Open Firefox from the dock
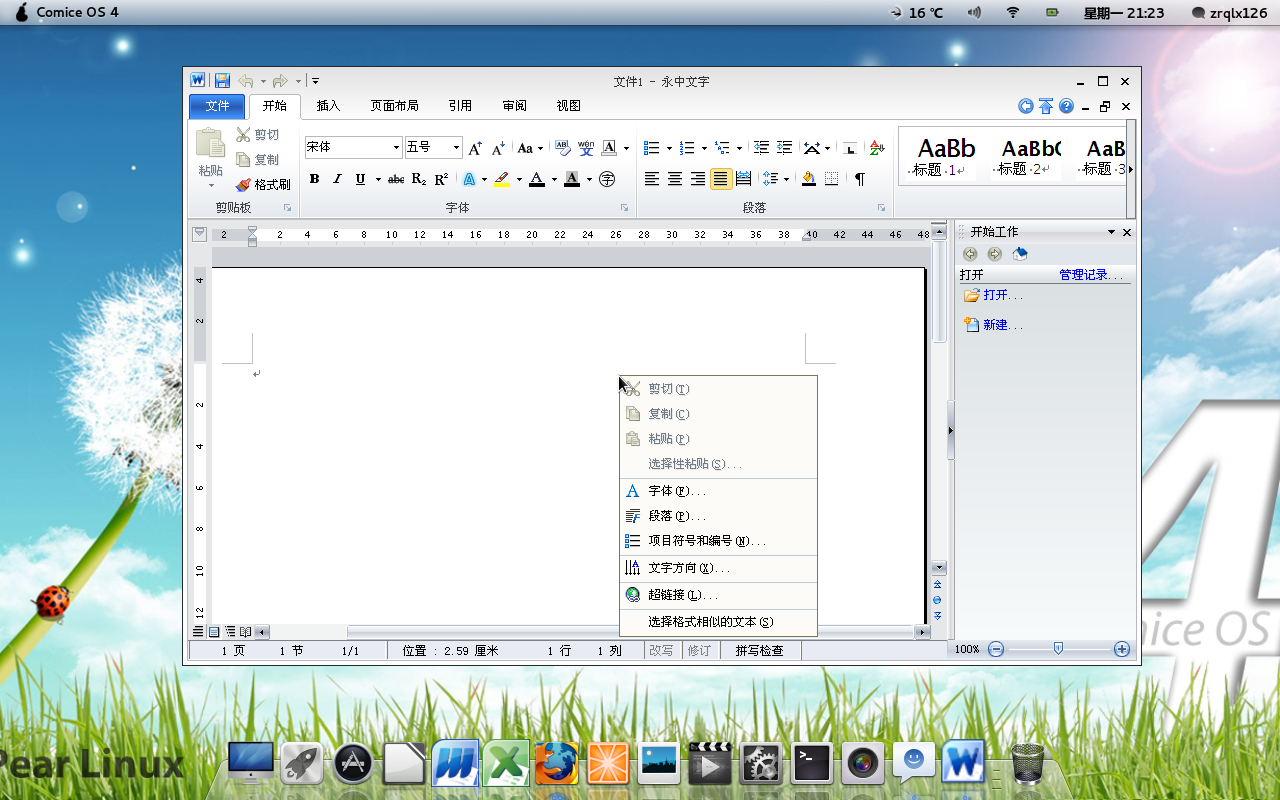Image resolution: width=1280 pixels, height=800 pixels. tap(557, 765)
